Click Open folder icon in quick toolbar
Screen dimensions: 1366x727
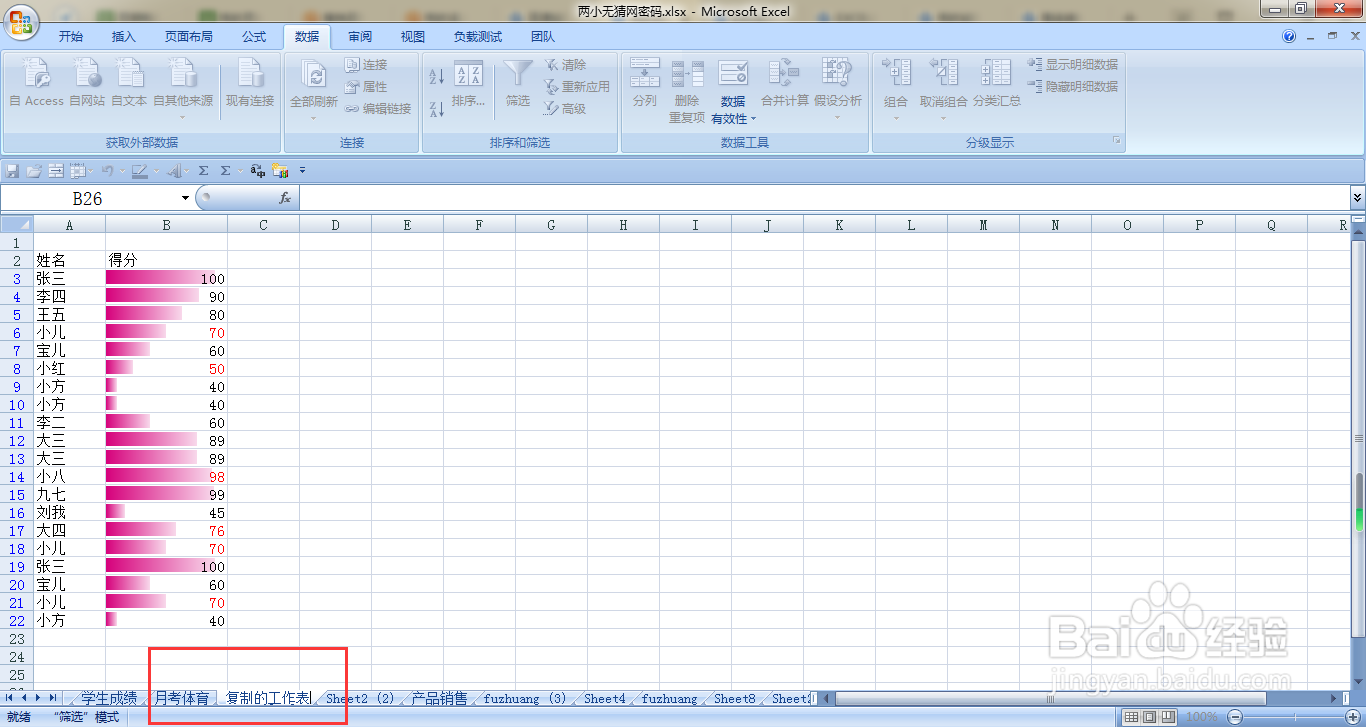34,171
